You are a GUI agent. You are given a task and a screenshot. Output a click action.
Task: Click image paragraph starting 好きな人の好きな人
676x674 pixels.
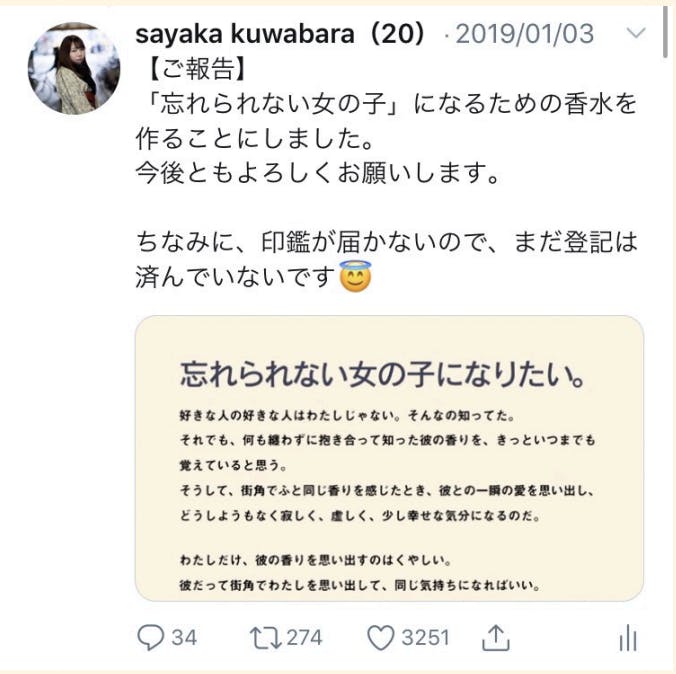coord(387,466)
